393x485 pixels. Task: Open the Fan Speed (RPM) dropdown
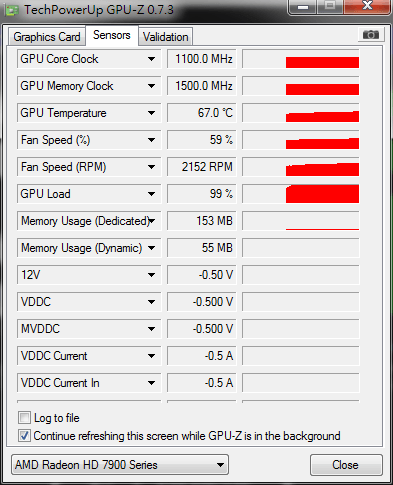[151, 167]
